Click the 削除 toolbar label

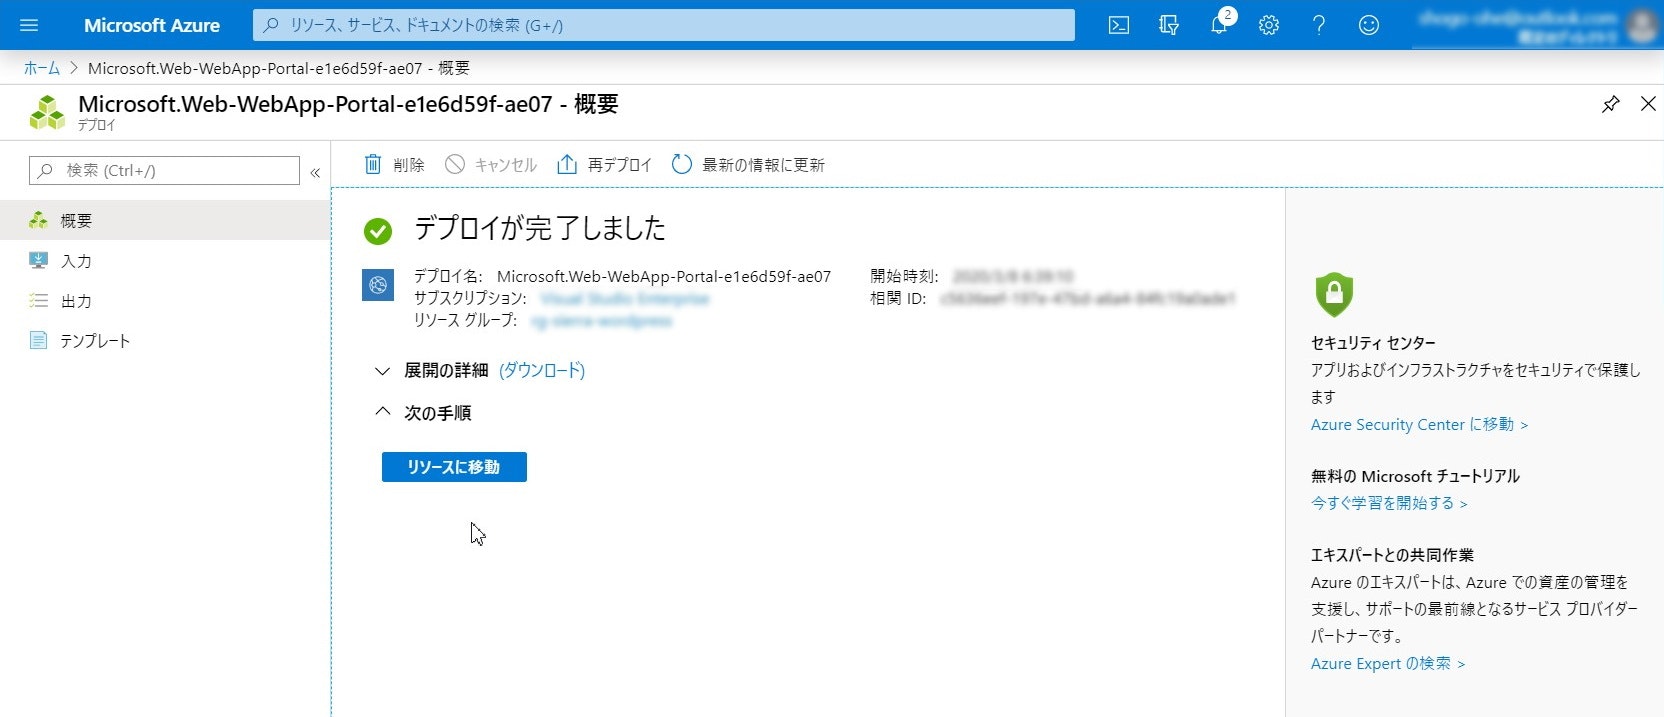coord(409,165)
